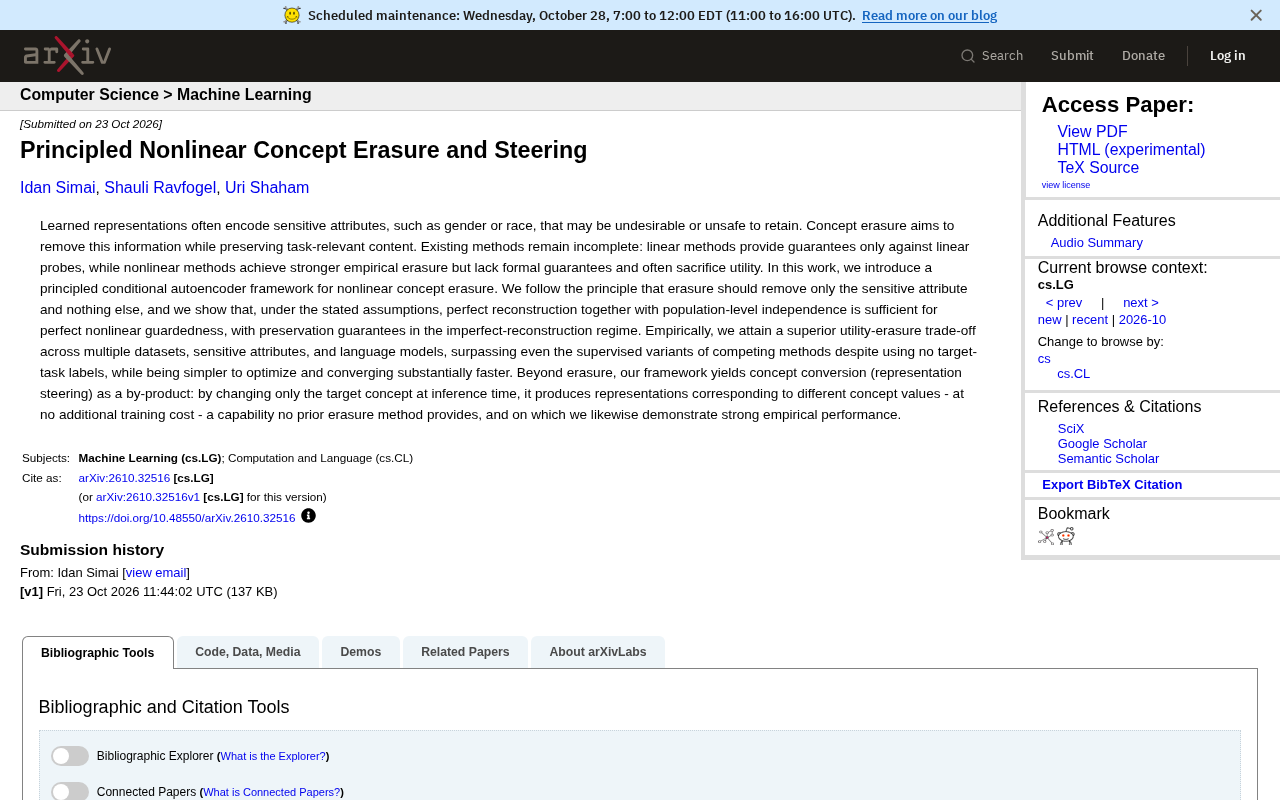Open Google Scholar citations link
Image resolution: width=1280 pixels, height=800 pixels.
(1102, 444)
